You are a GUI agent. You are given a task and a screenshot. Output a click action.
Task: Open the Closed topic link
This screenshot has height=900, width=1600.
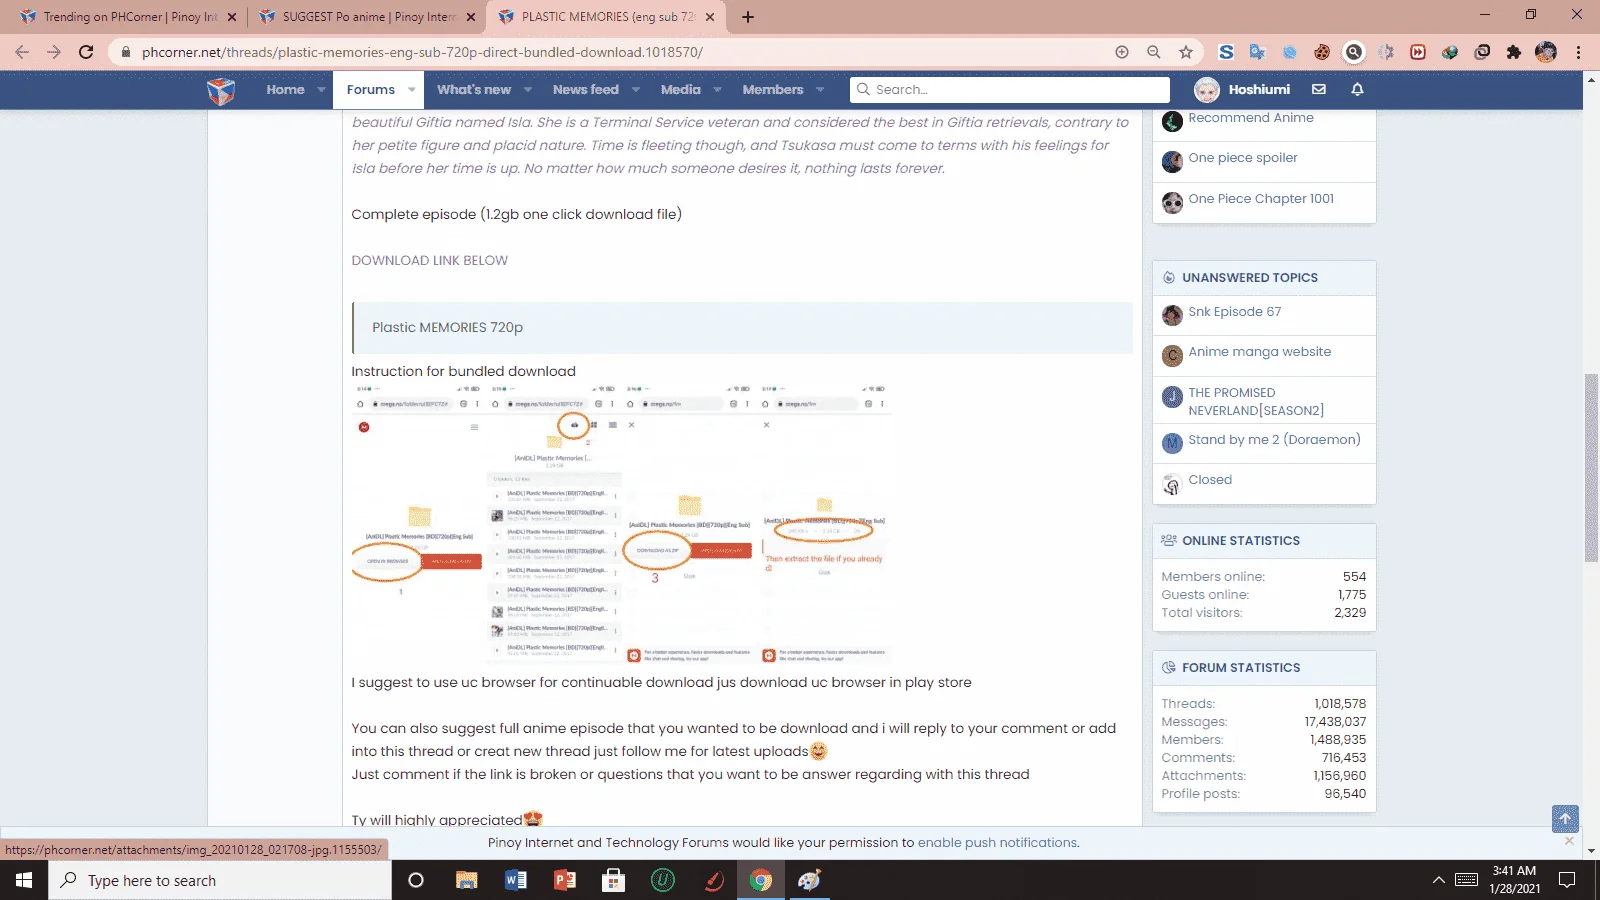tap(1210, 480)
